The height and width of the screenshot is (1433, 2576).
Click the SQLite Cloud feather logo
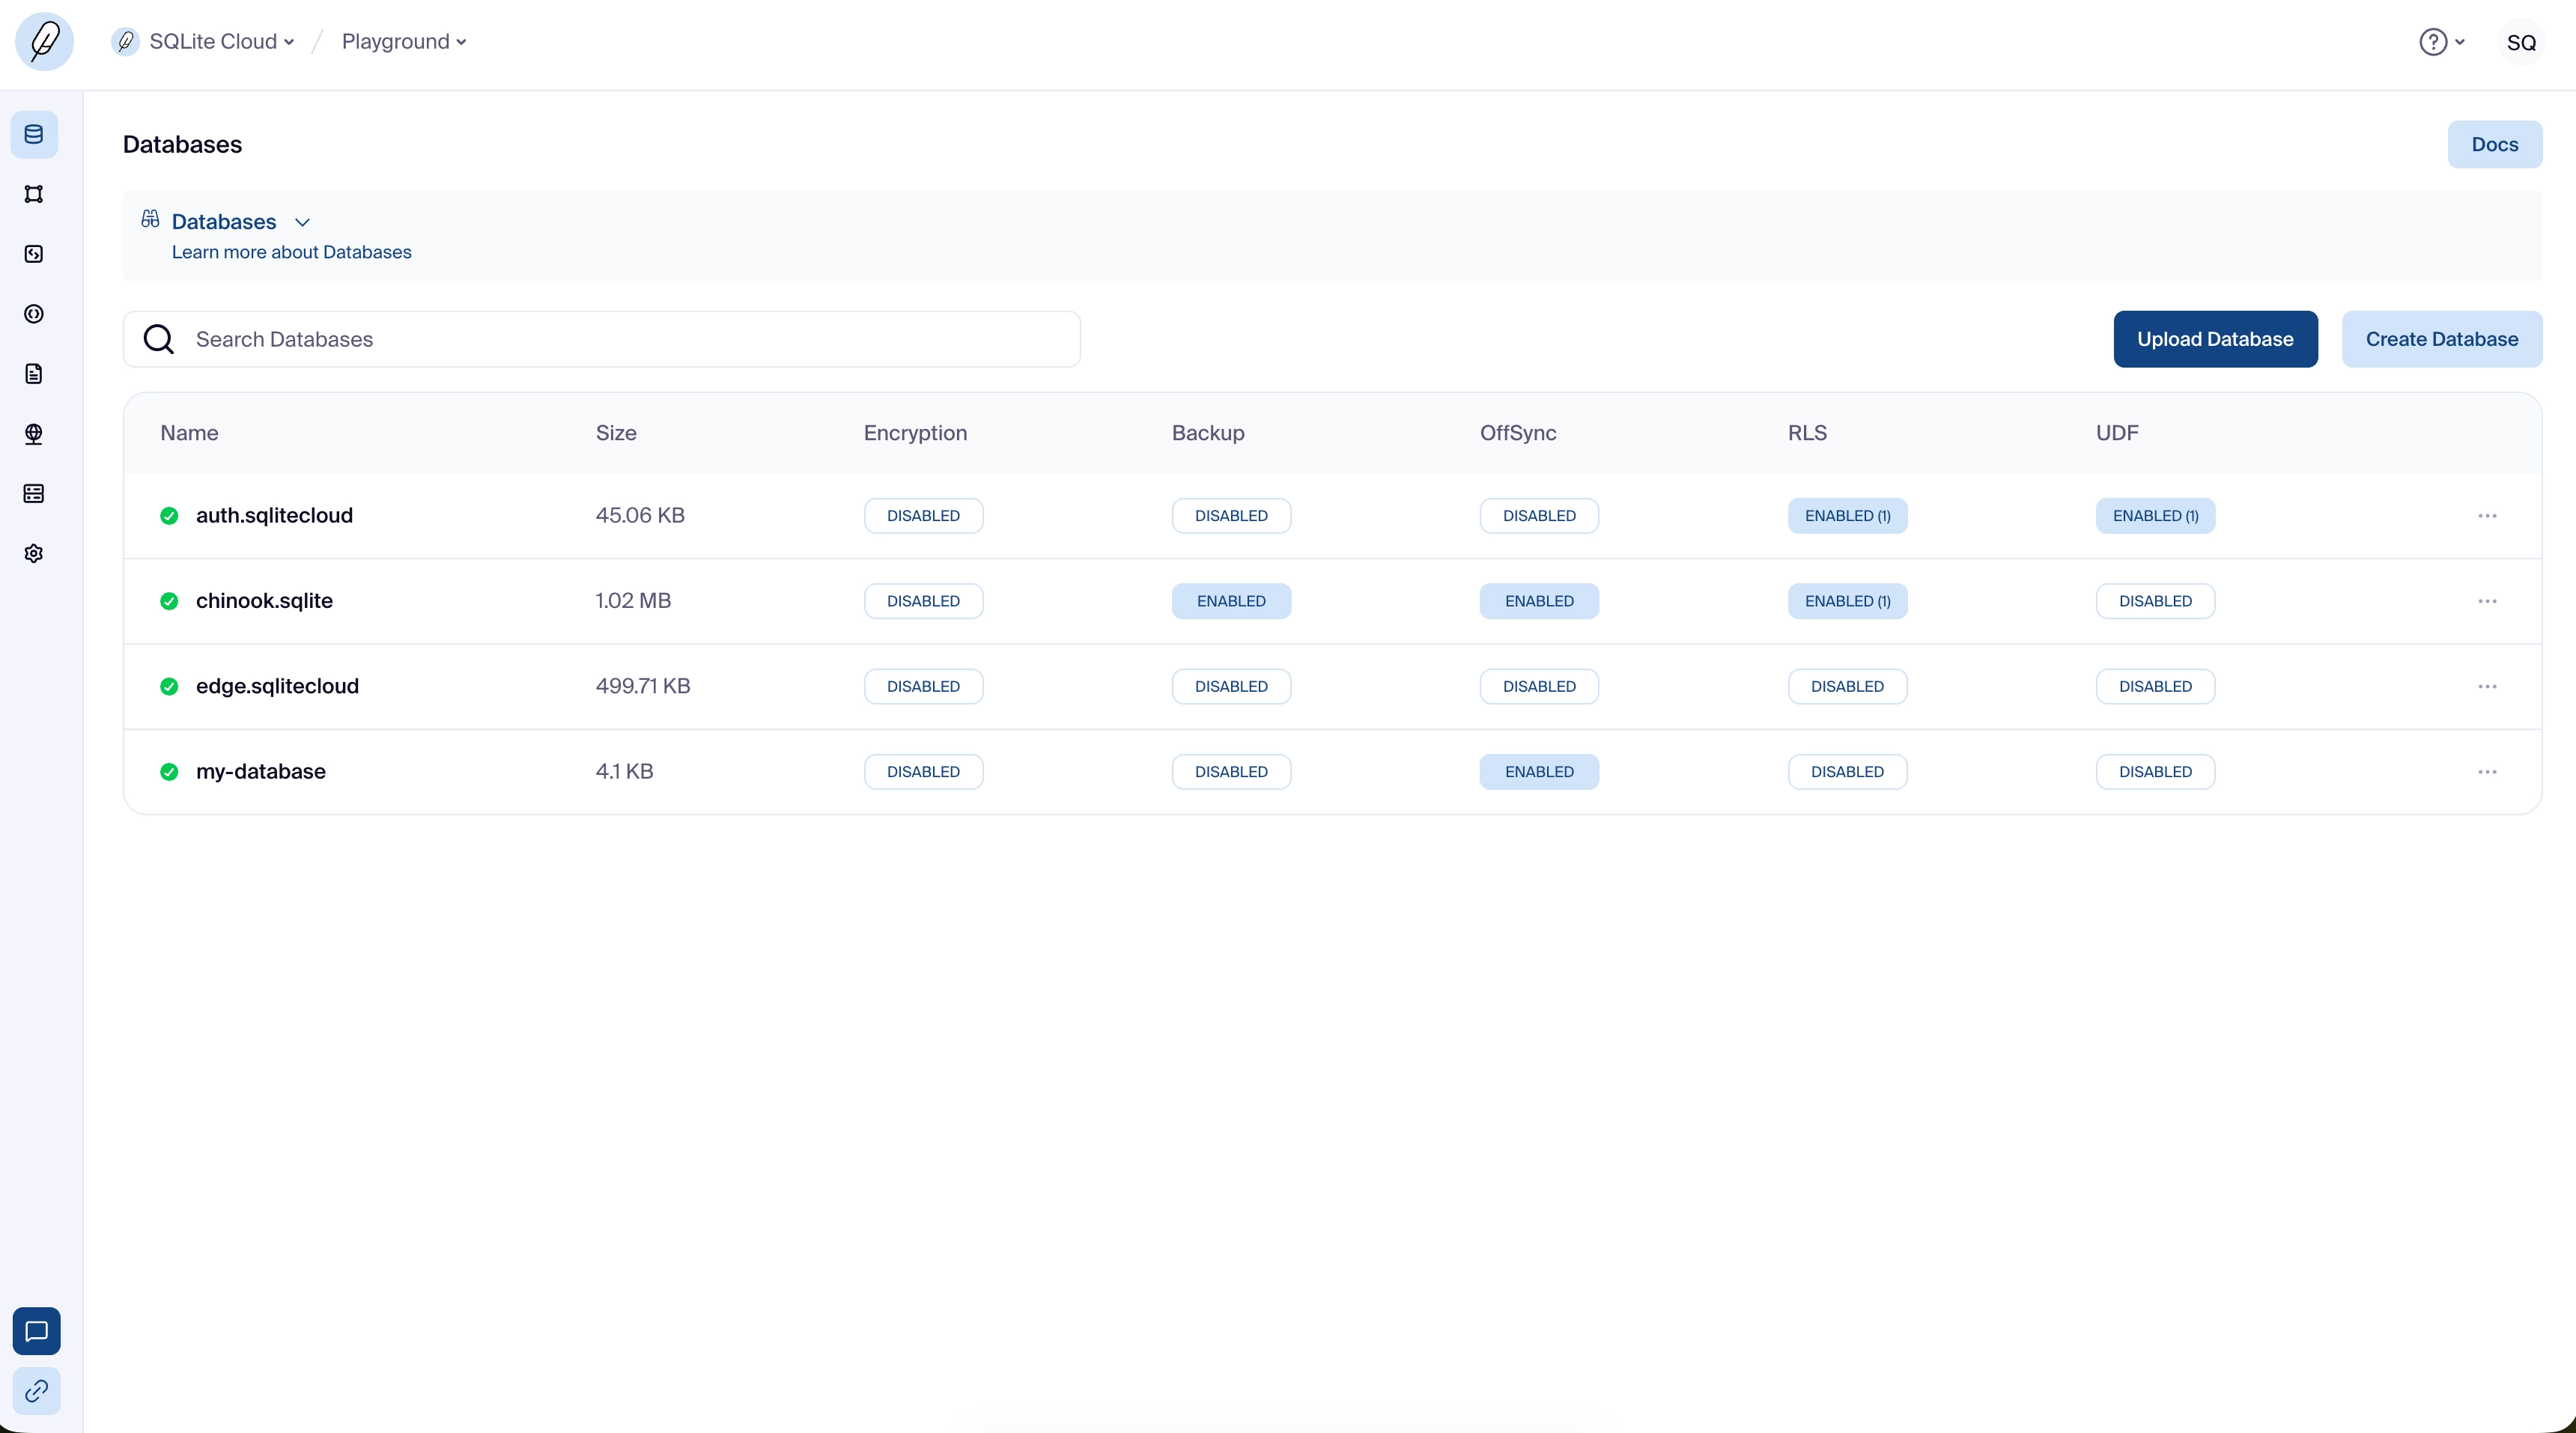point(44,42)
